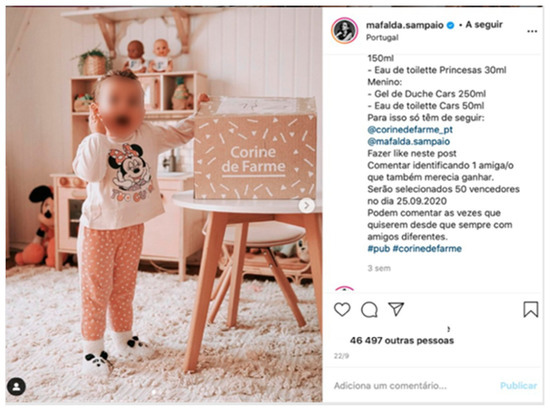Open comments with the speech bubble icon
This screenshot has height=412, width=550.
(369, 310)
